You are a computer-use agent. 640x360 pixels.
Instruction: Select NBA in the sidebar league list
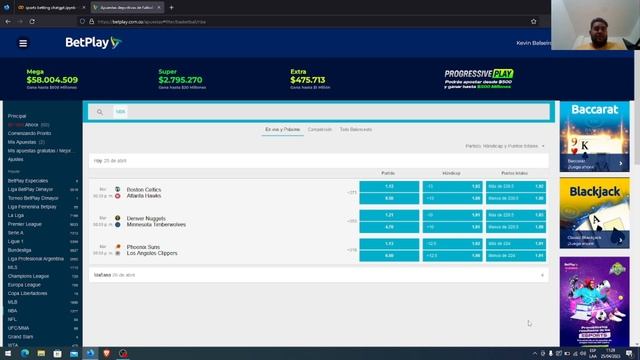pyautogui.click(x=12, y=311)
